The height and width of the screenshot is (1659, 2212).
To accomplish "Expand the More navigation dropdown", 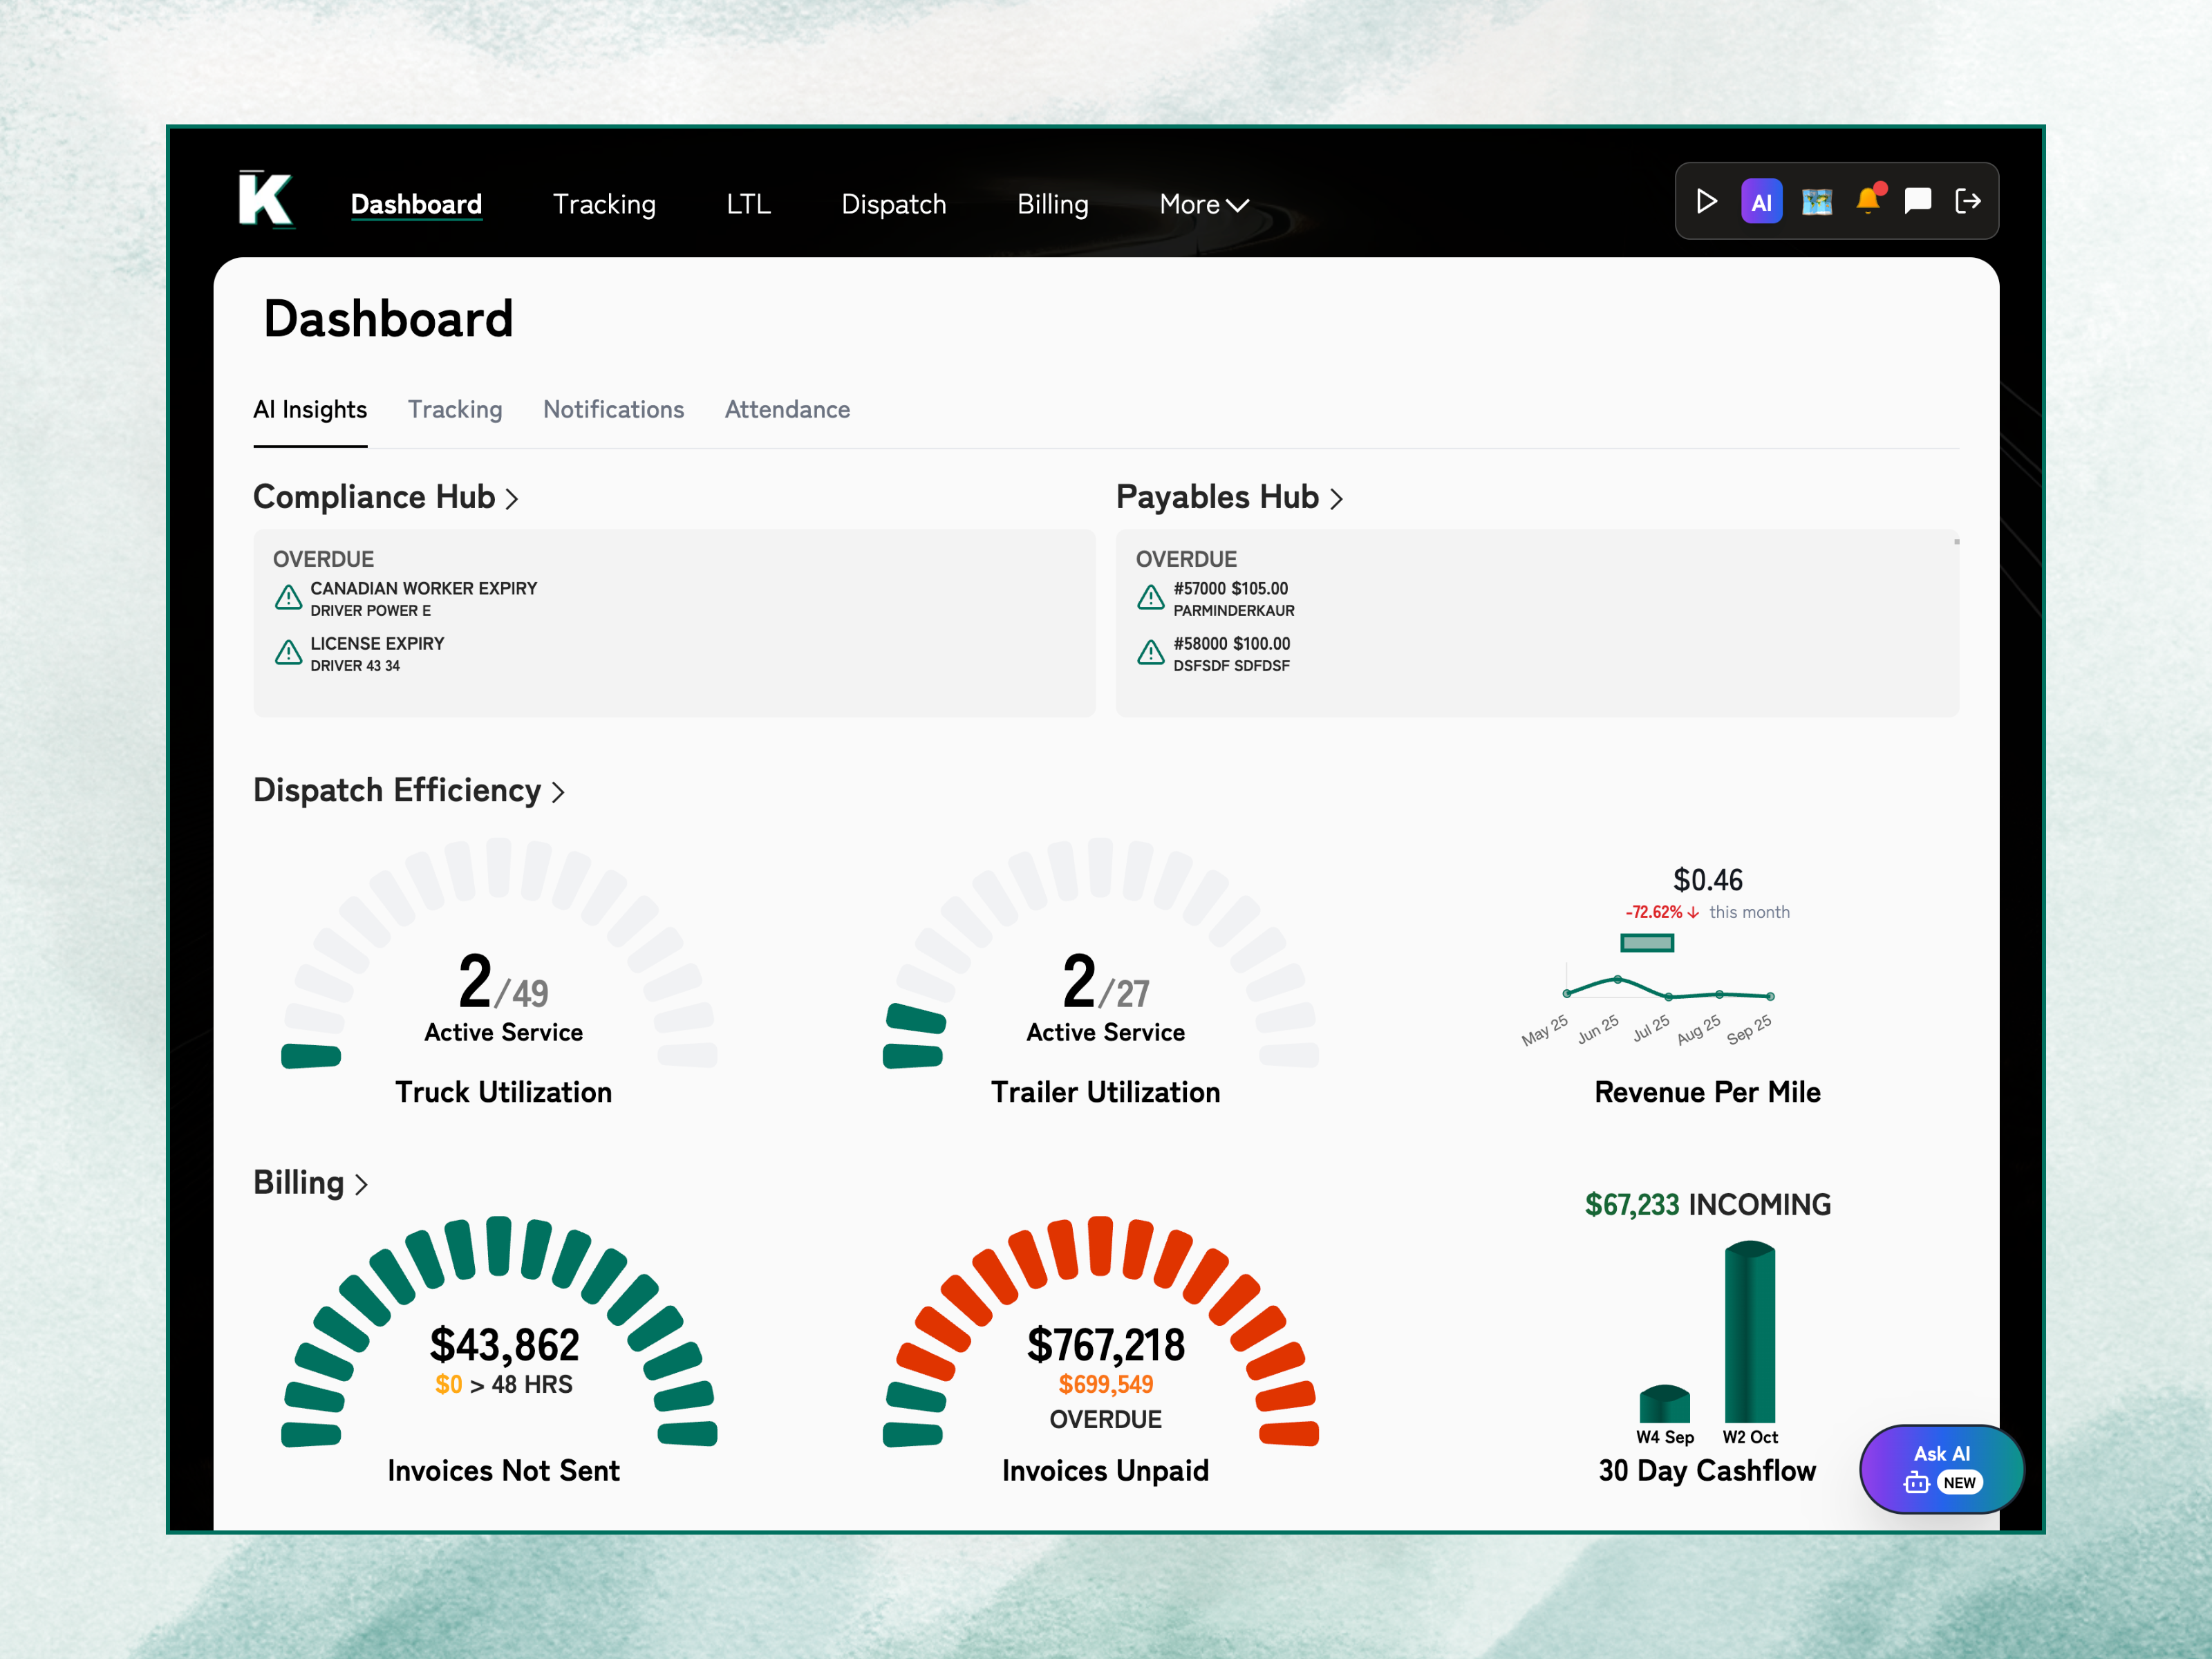I will point(1203,204).
